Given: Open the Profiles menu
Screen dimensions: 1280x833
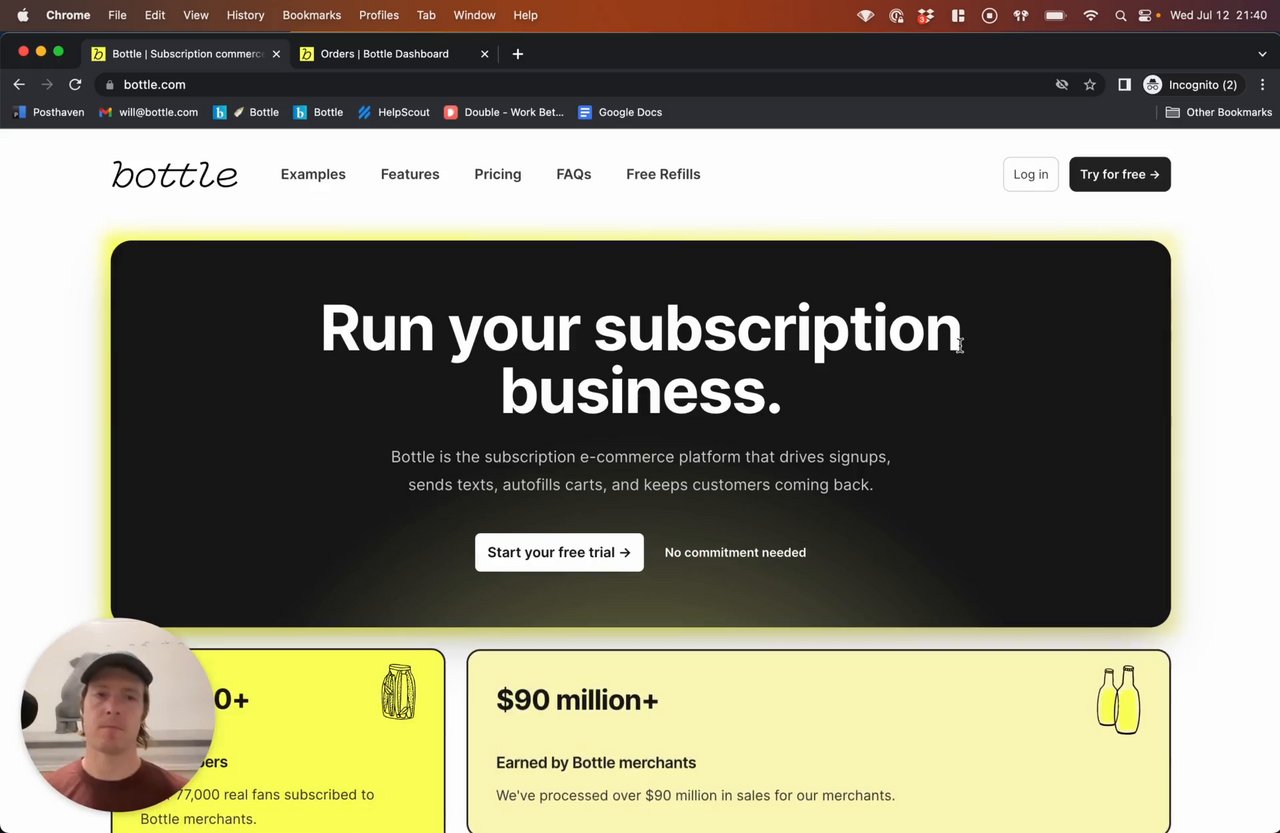Looking at the screenshot, I should (x=379, y=15).
